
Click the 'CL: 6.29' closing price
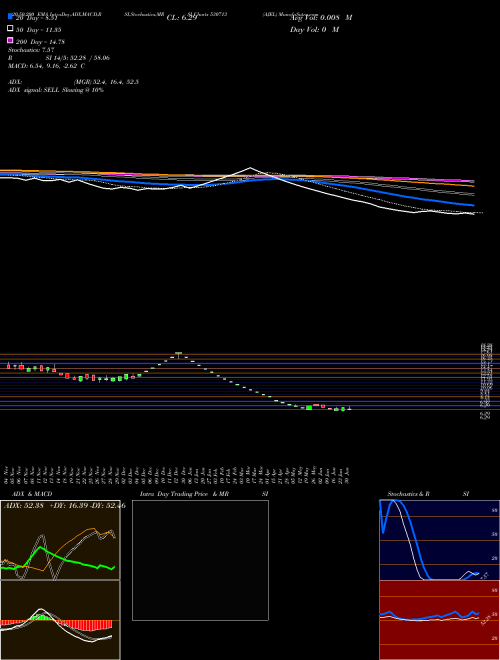(182, 18)
